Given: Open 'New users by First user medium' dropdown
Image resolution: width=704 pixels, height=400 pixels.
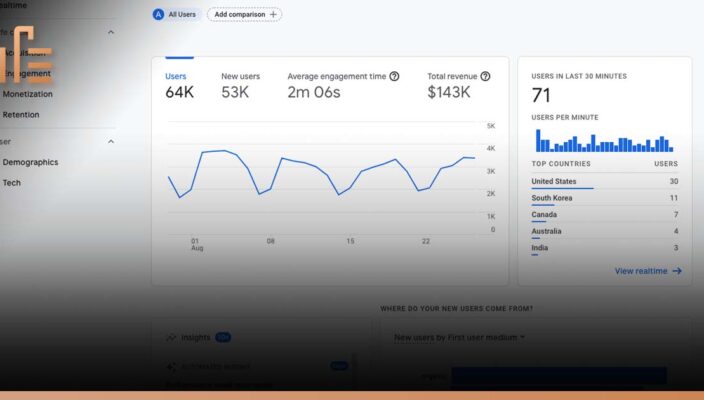Looking at the screenshot, I should 459,338.
